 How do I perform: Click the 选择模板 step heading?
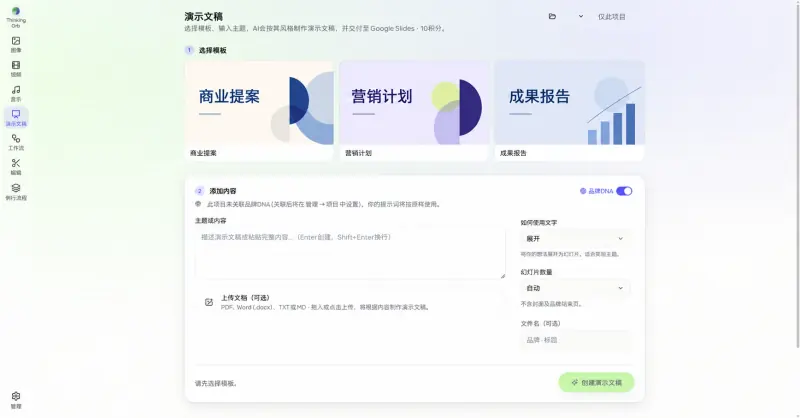pyautogui.click(x=213, y=50)
